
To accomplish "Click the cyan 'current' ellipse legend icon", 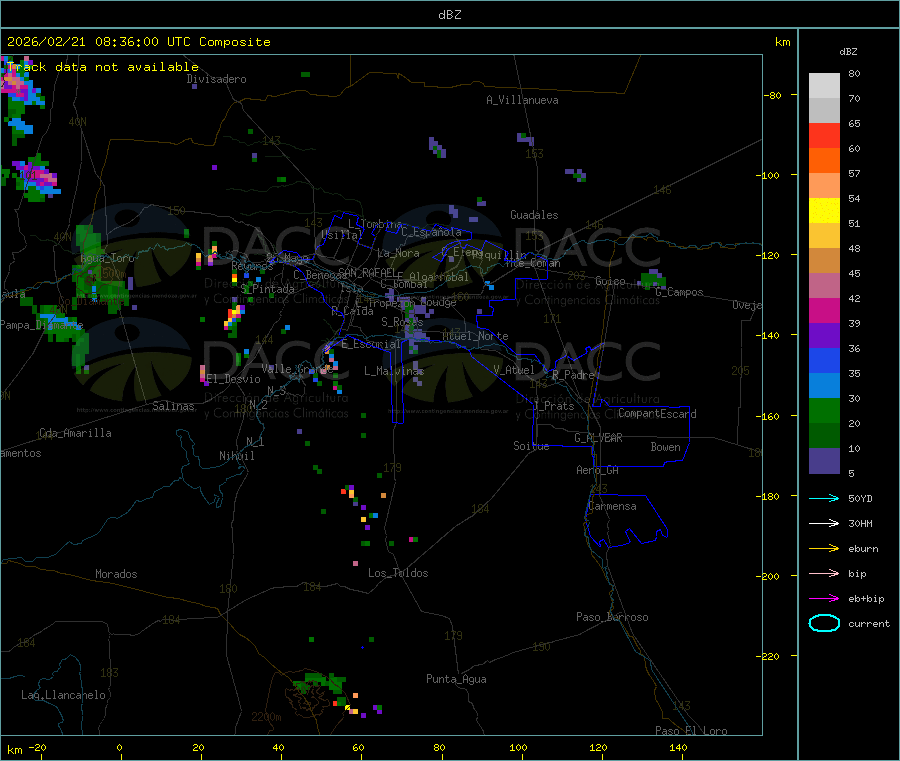I will point(824,623).
